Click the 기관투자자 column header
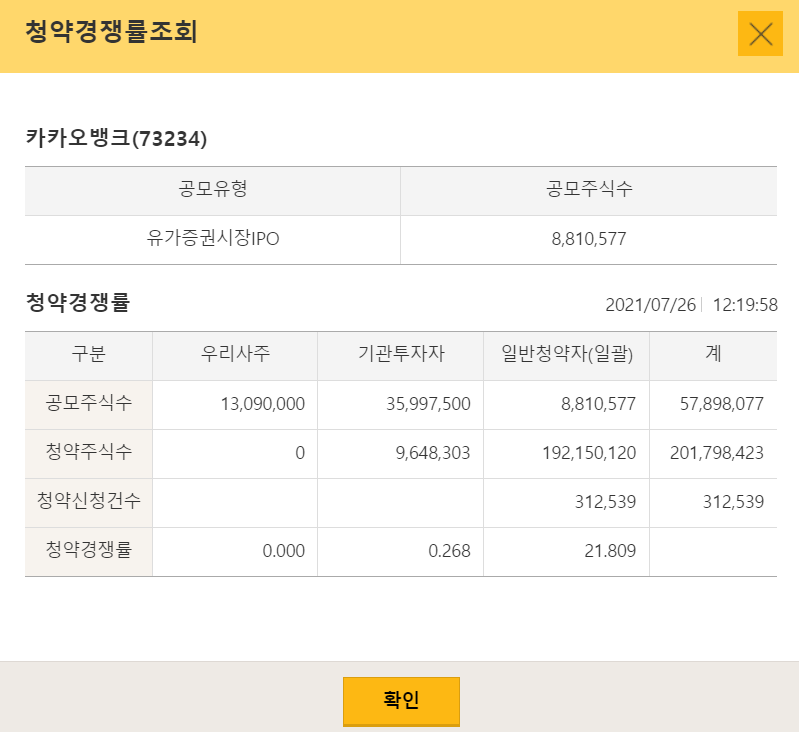This screenshot has width=799, height=732. tap(401, 354)
